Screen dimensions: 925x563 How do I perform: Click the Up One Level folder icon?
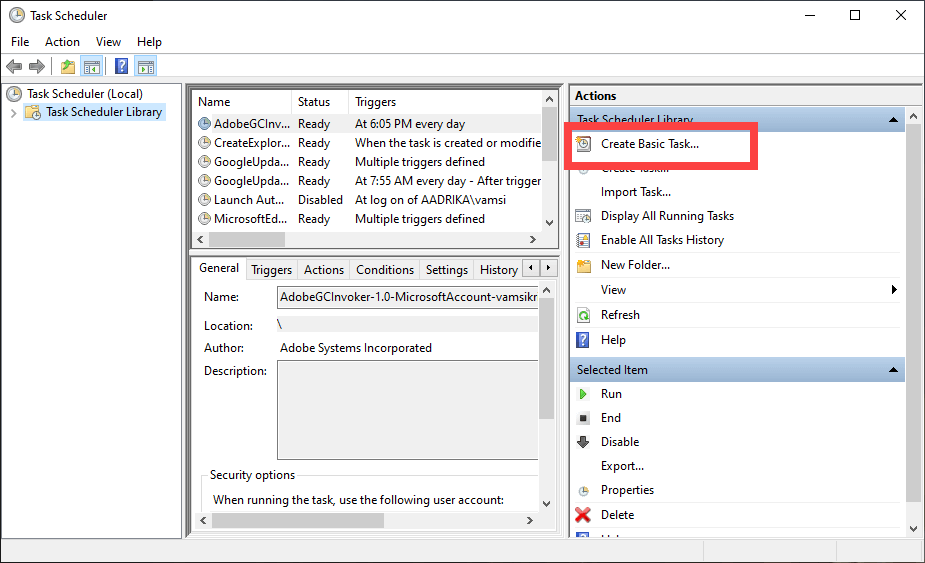(x=68, y=67)
